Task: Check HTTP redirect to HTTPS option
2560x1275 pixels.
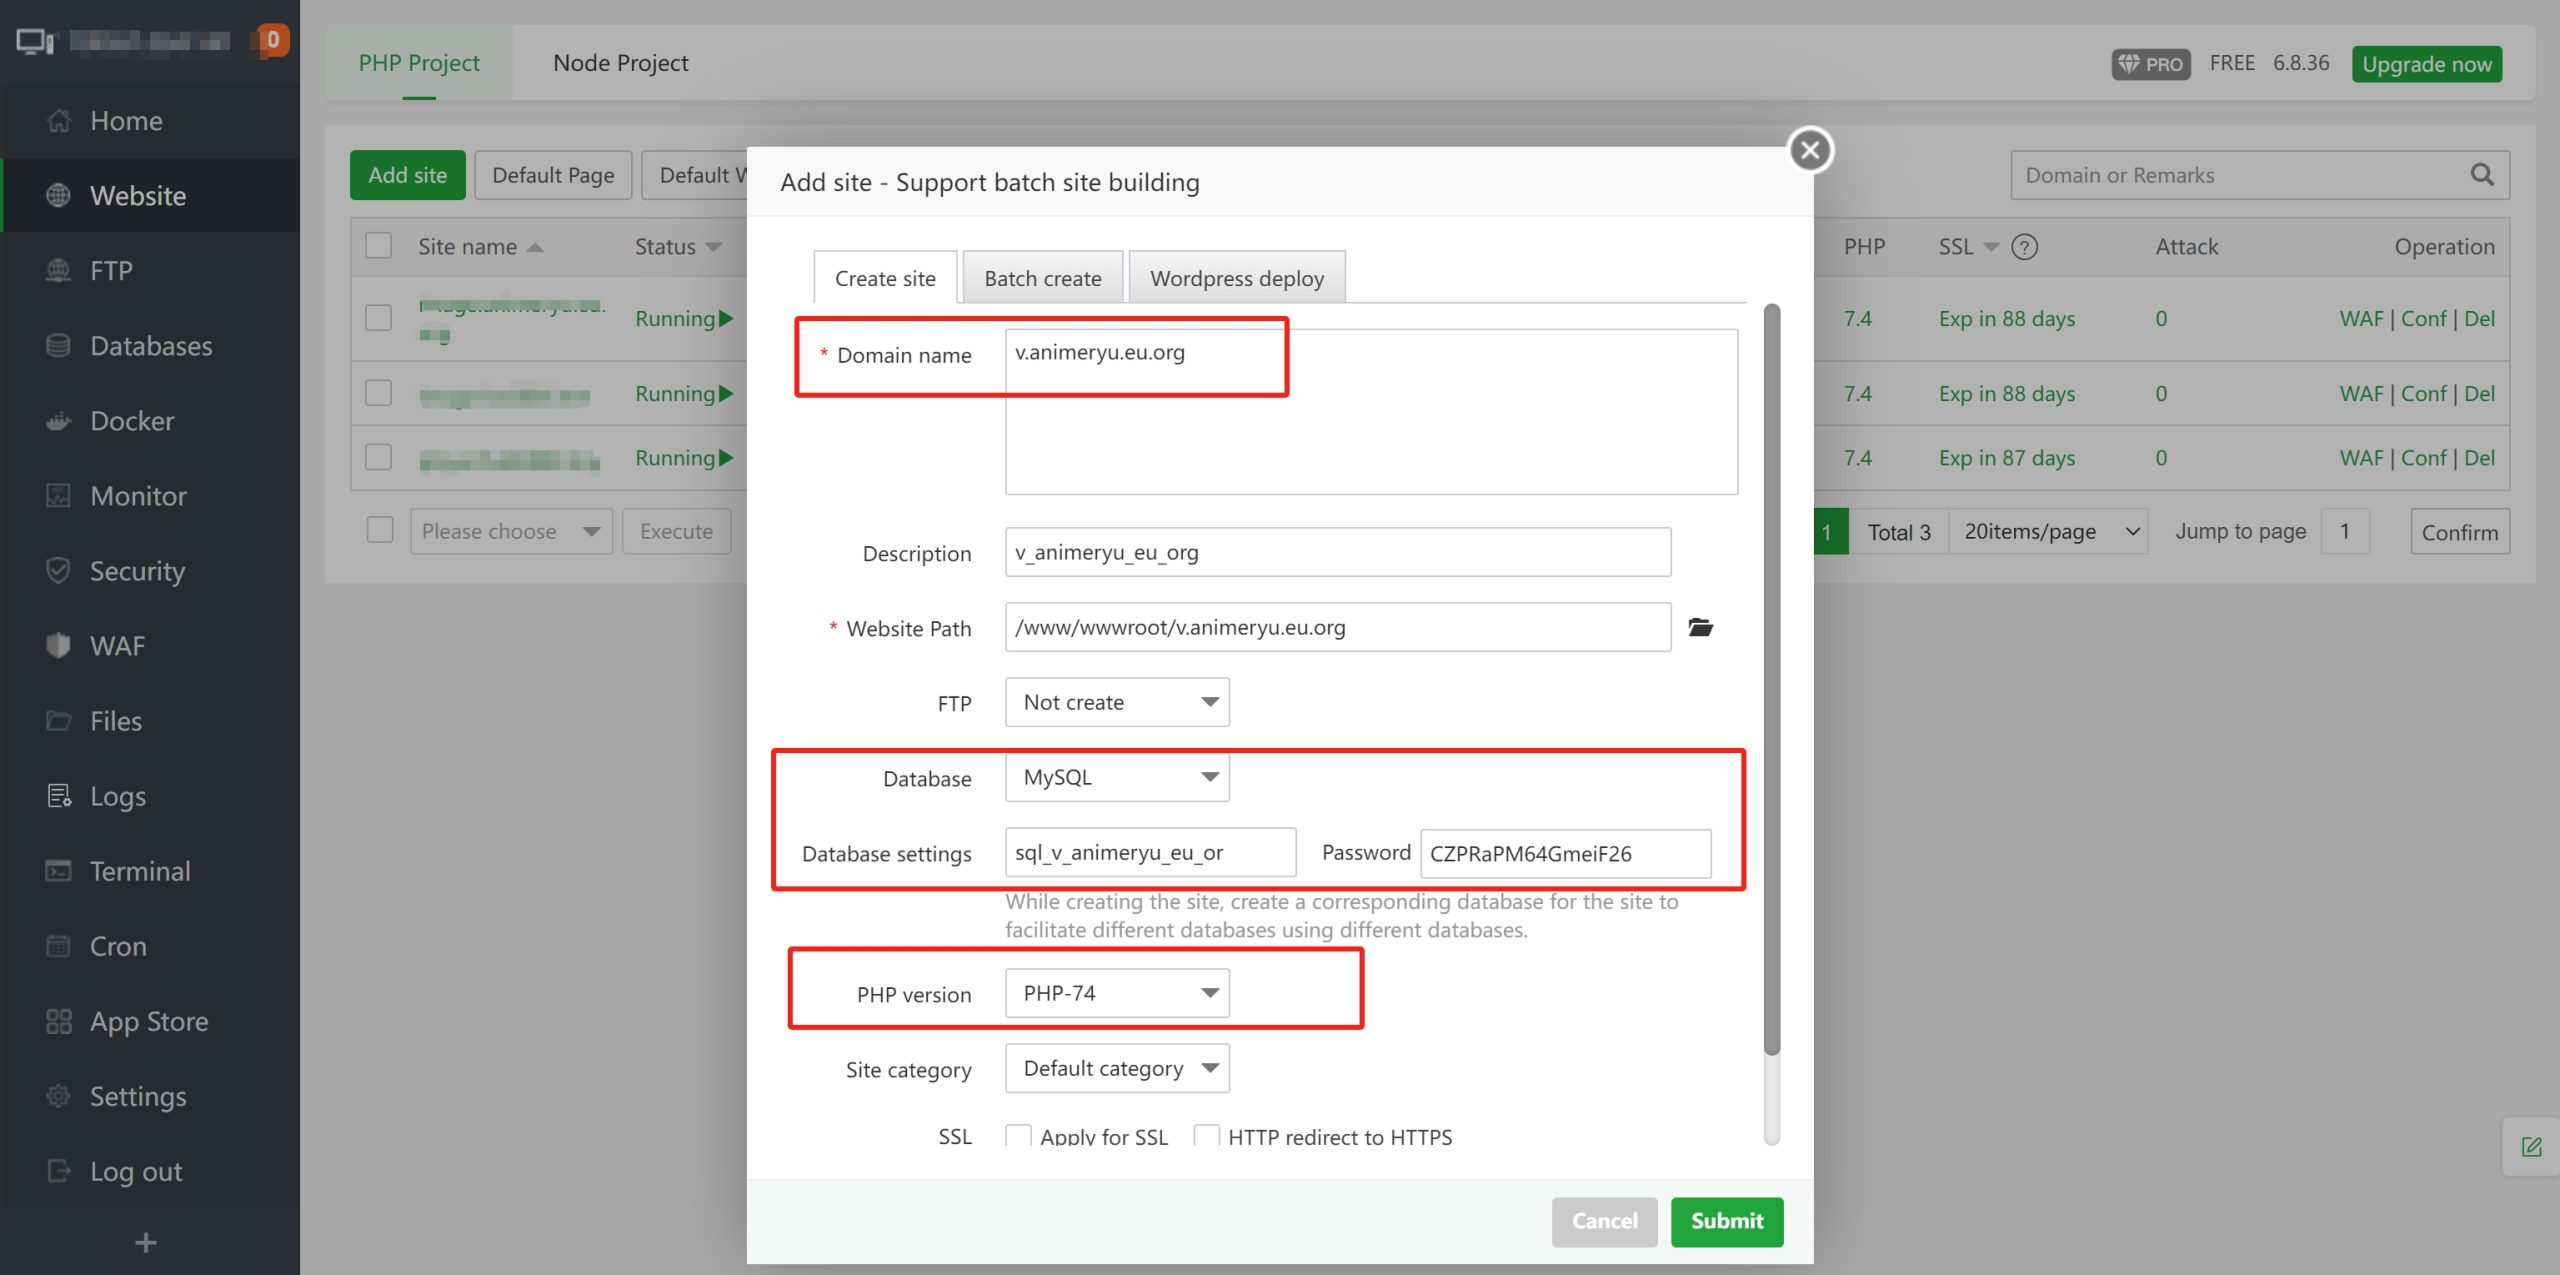Action: pyautogui.click(x=1206, y=1135)
